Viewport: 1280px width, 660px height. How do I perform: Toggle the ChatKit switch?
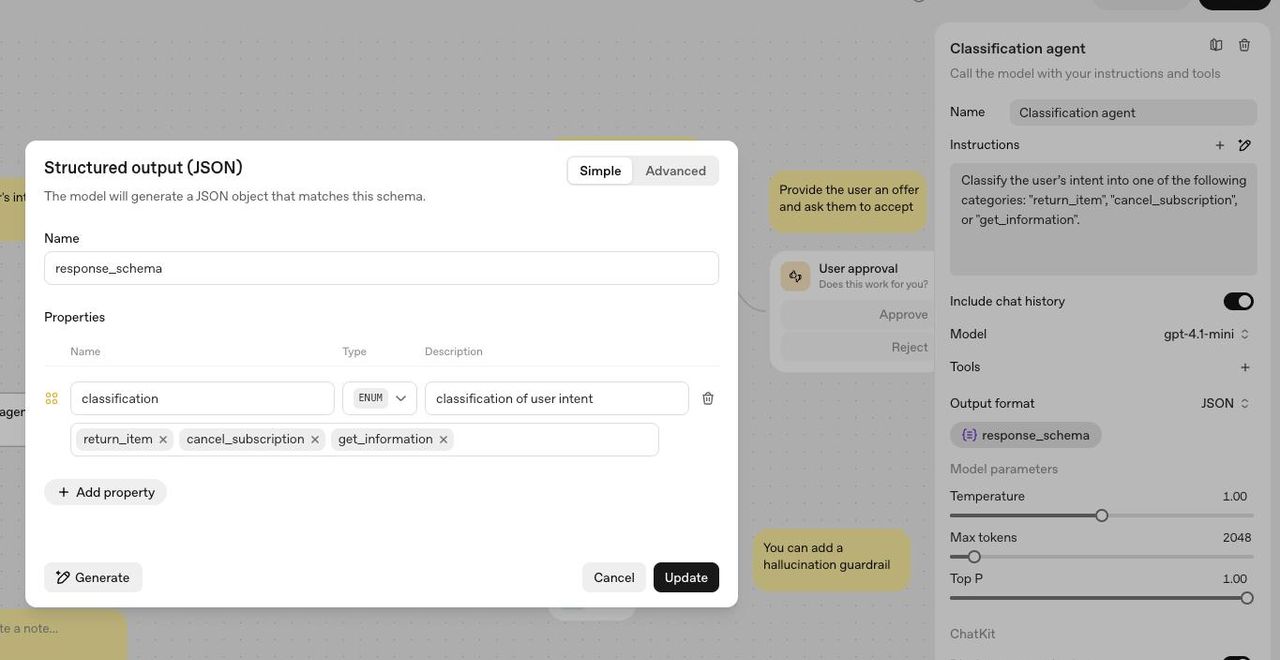(x=1240, y=657)
